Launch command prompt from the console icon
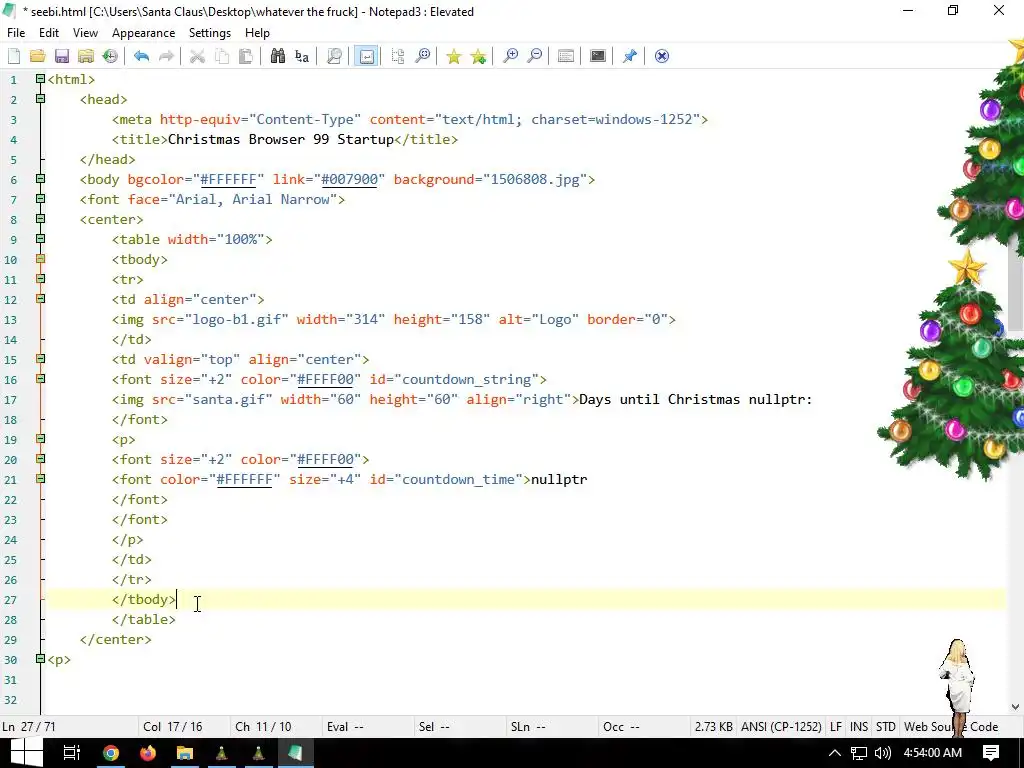The image size is (1024, 768). click(x=598, y=56)
